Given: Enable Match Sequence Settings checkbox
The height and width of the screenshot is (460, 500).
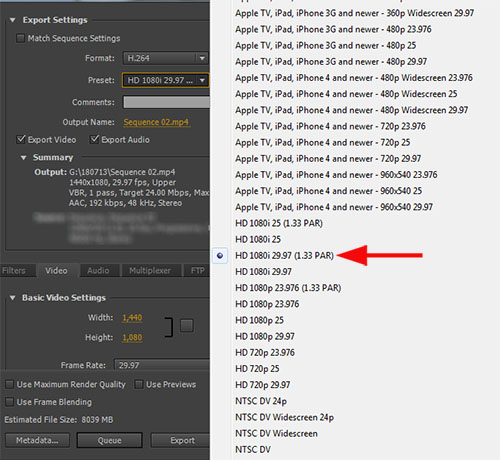Looking at the screenshot, I should pos(20,38).
